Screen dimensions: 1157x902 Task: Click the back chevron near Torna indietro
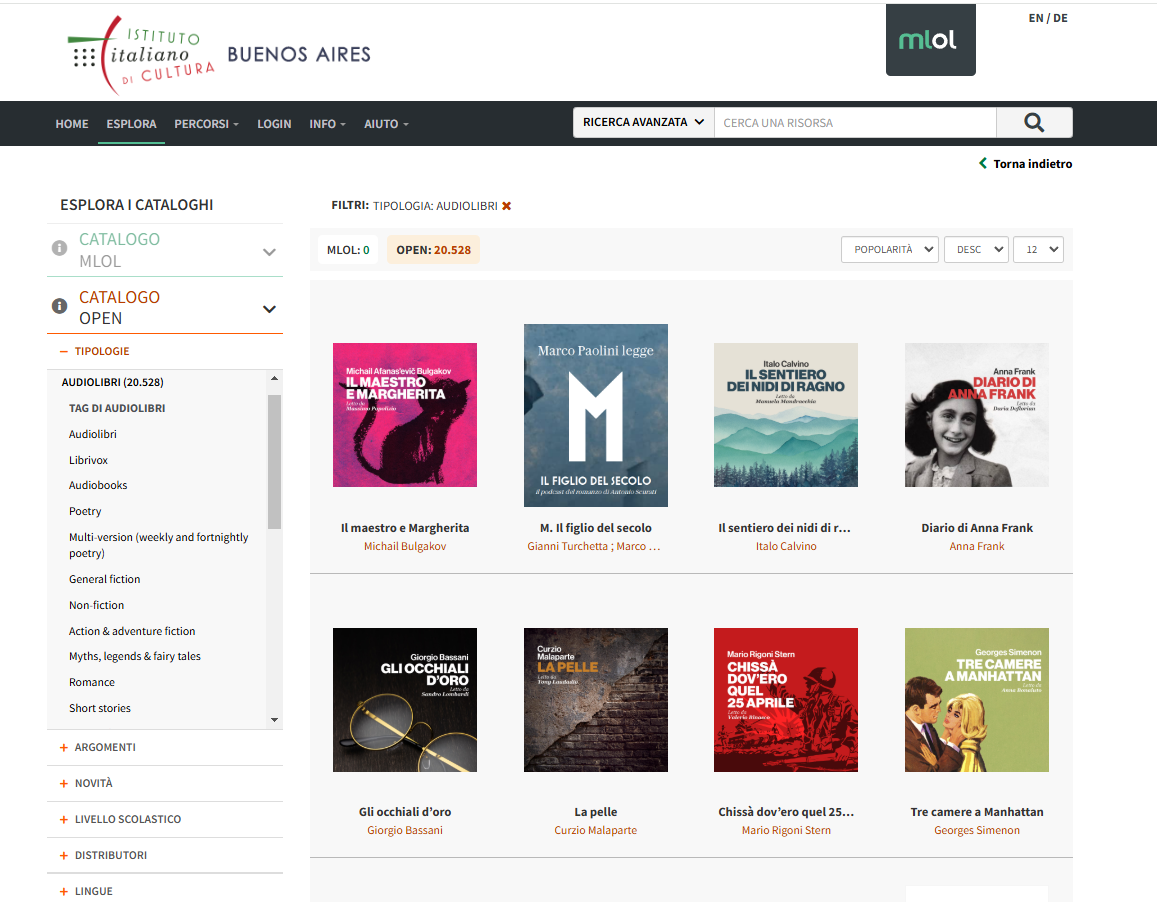click(x=983, y=163)
